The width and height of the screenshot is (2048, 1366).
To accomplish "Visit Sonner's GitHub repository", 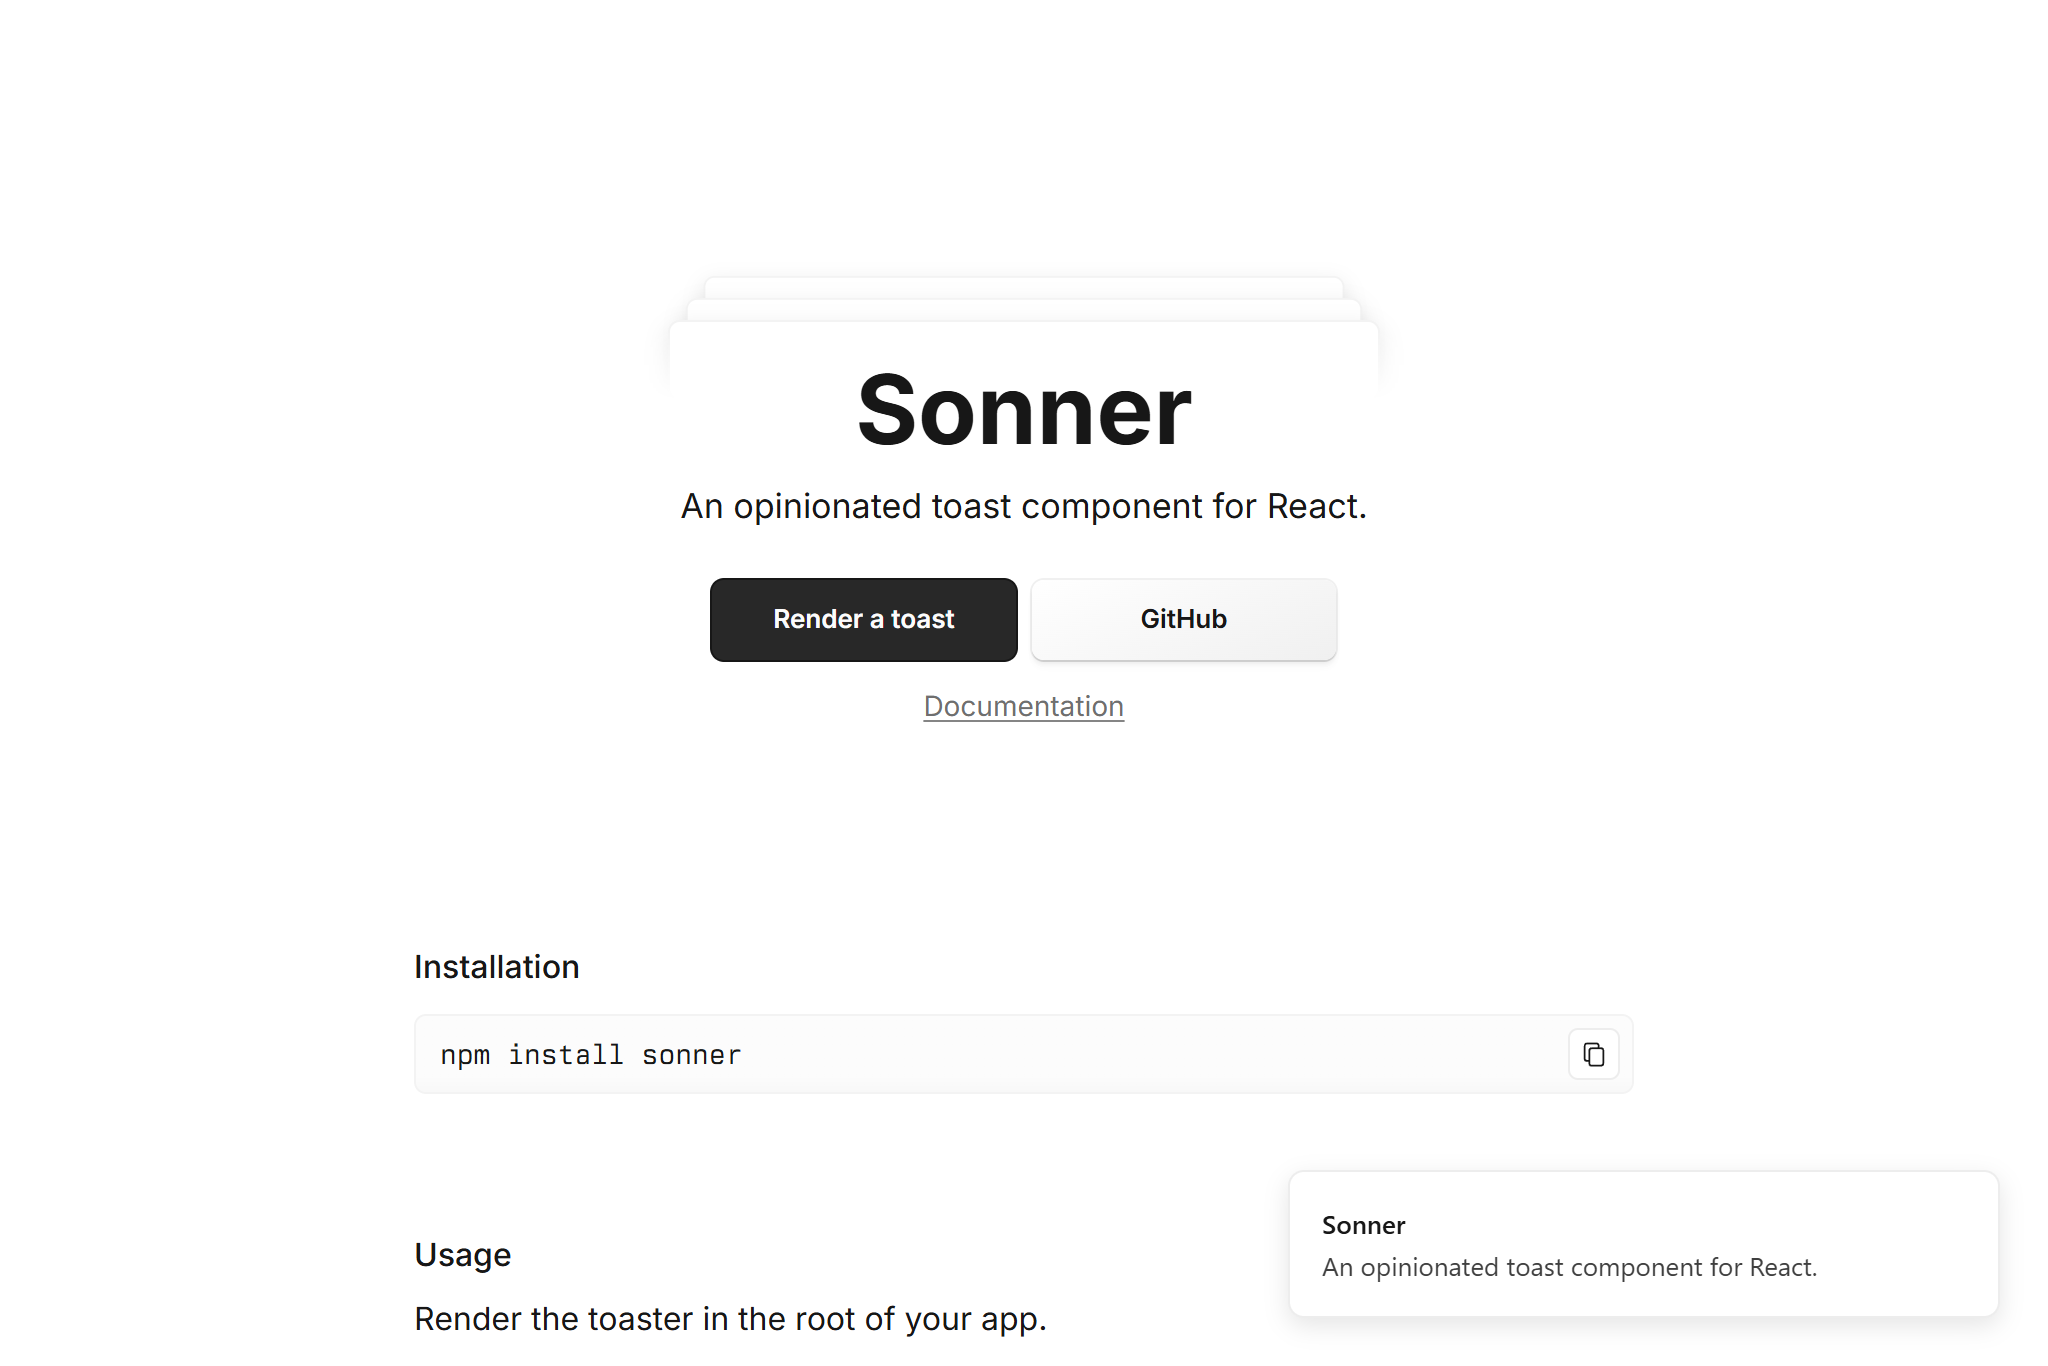I will (x=1183, y=619).
